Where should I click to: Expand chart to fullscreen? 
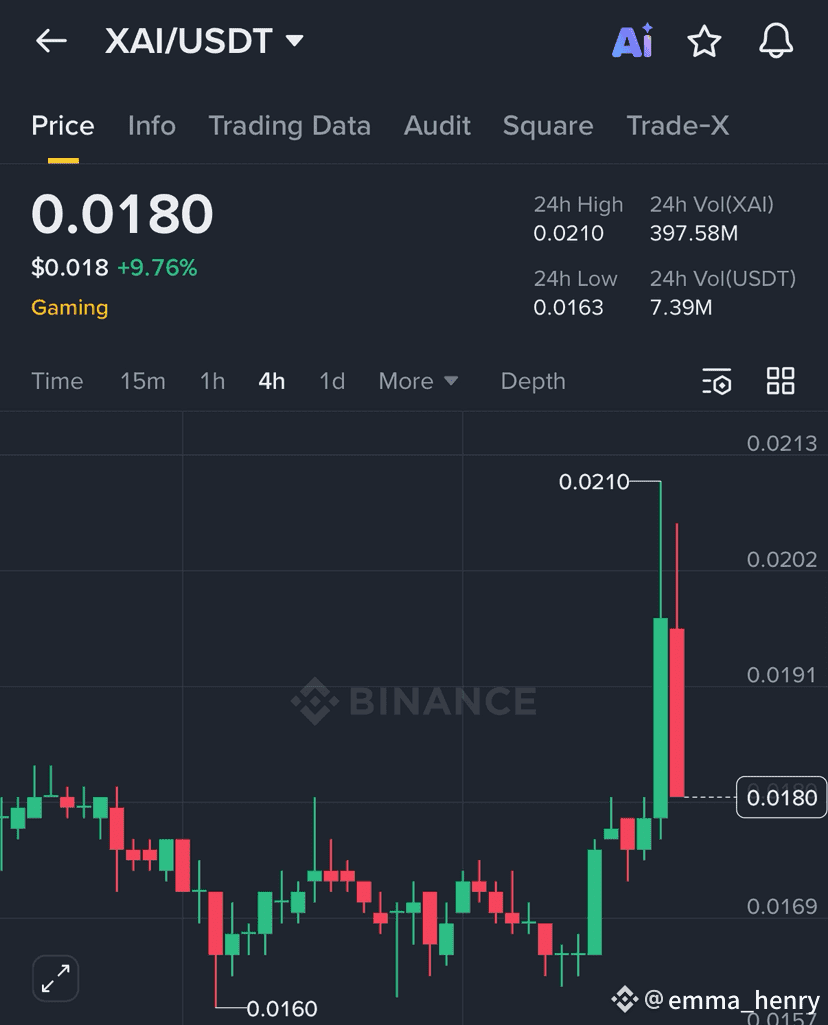point(56,979)
